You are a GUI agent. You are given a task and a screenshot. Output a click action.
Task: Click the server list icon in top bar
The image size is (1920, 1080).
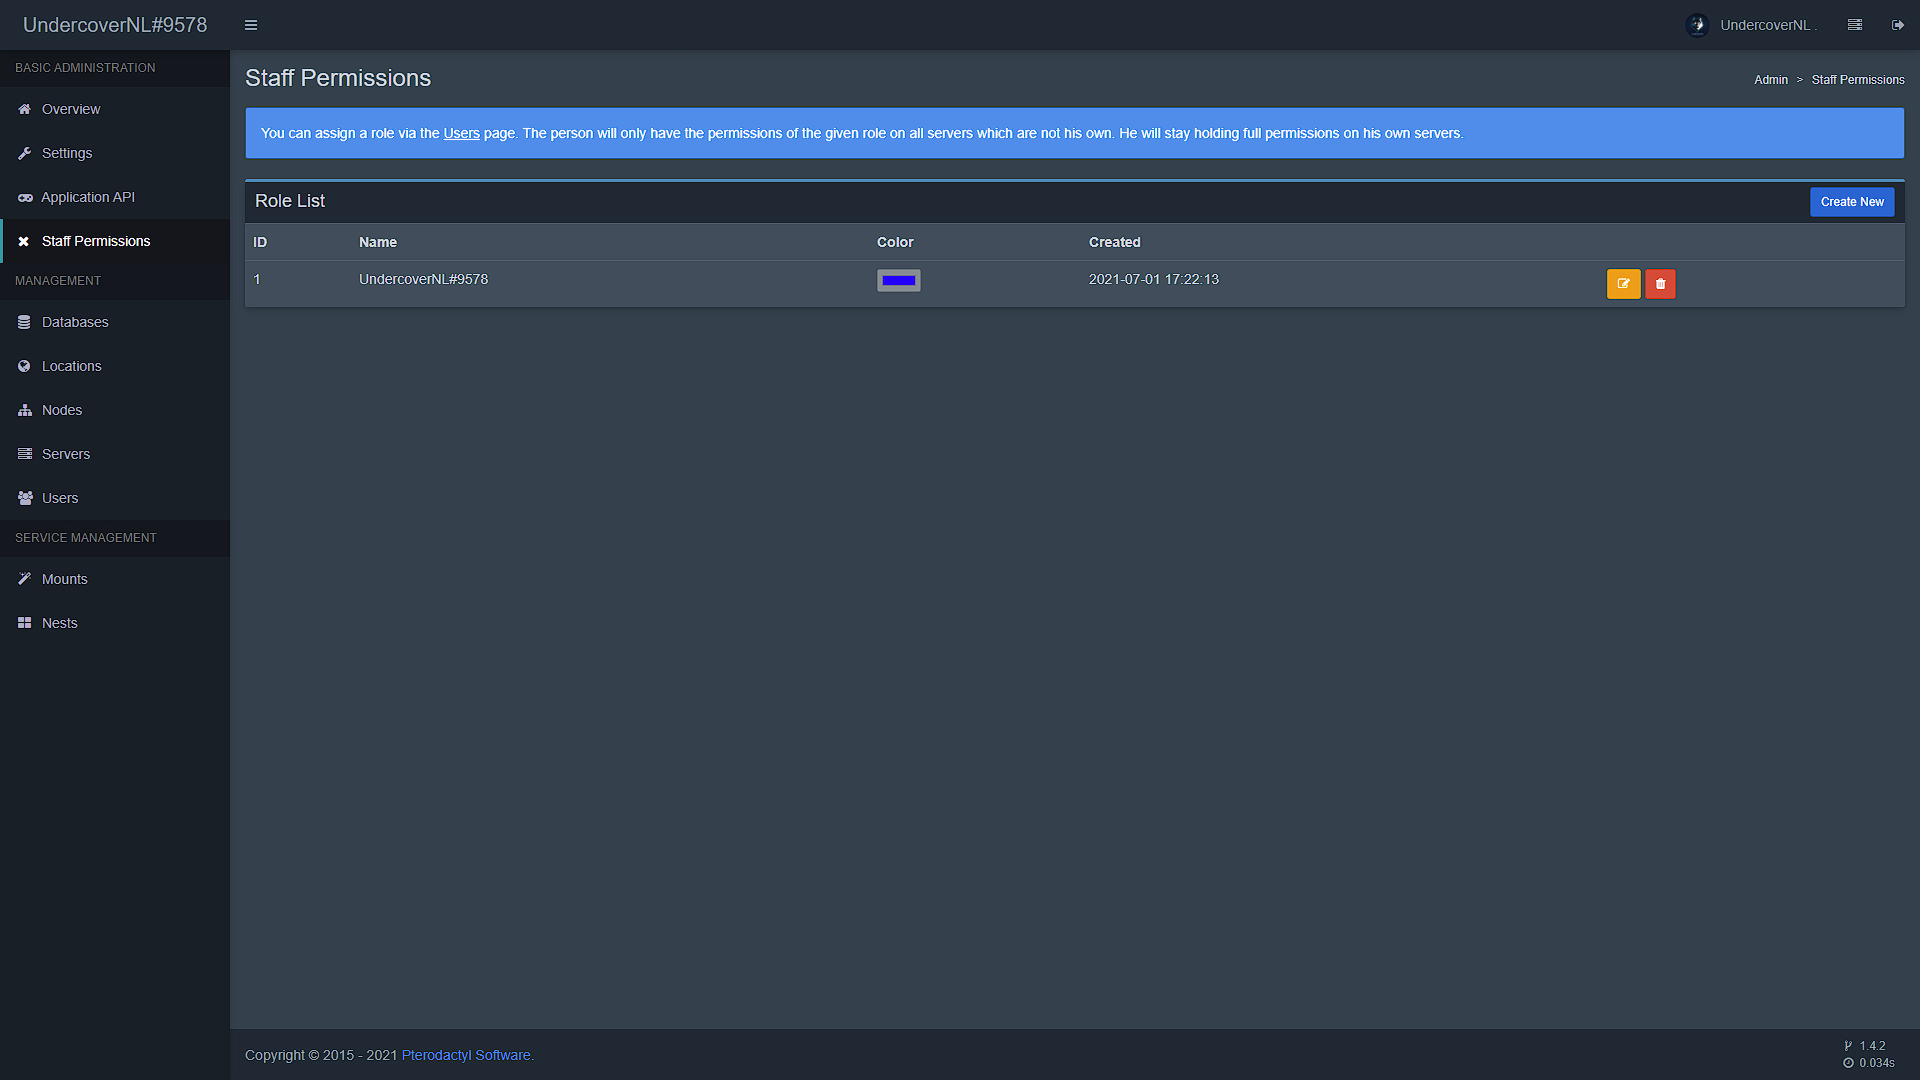pyautogui.click(x=1855, y=25)
